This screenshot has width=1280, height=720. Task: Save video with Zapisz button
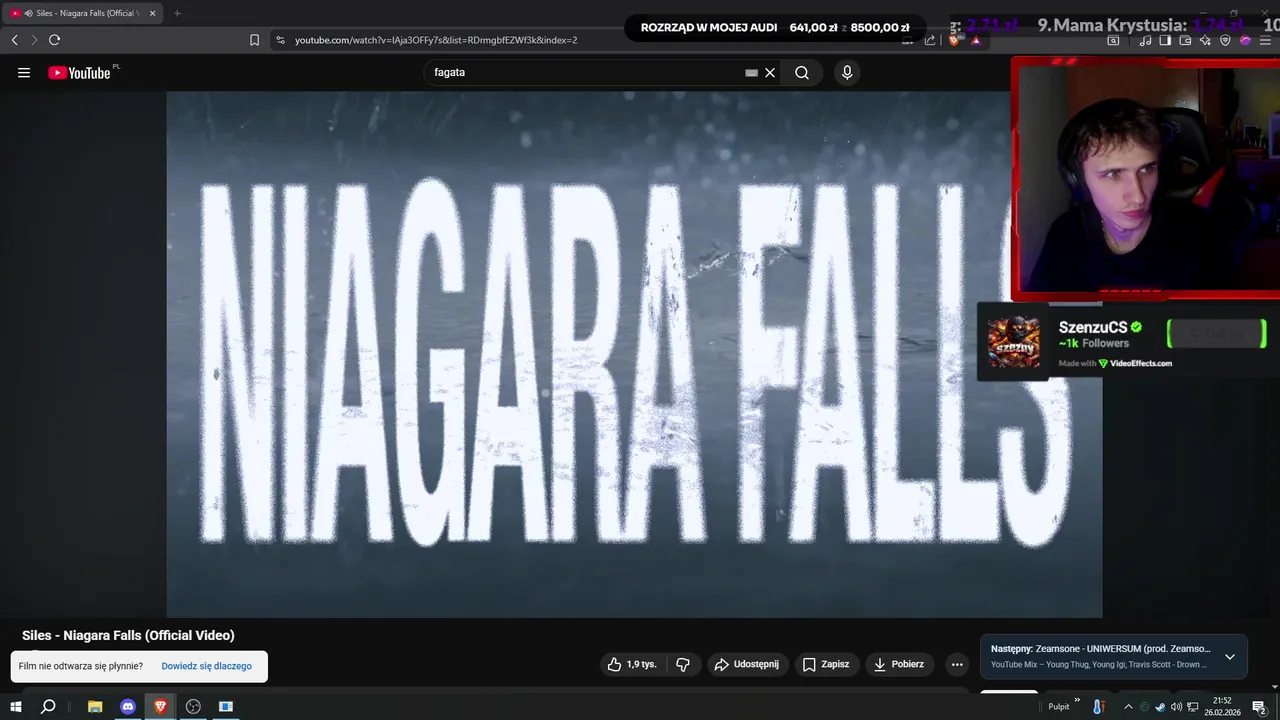click(827, 664)
